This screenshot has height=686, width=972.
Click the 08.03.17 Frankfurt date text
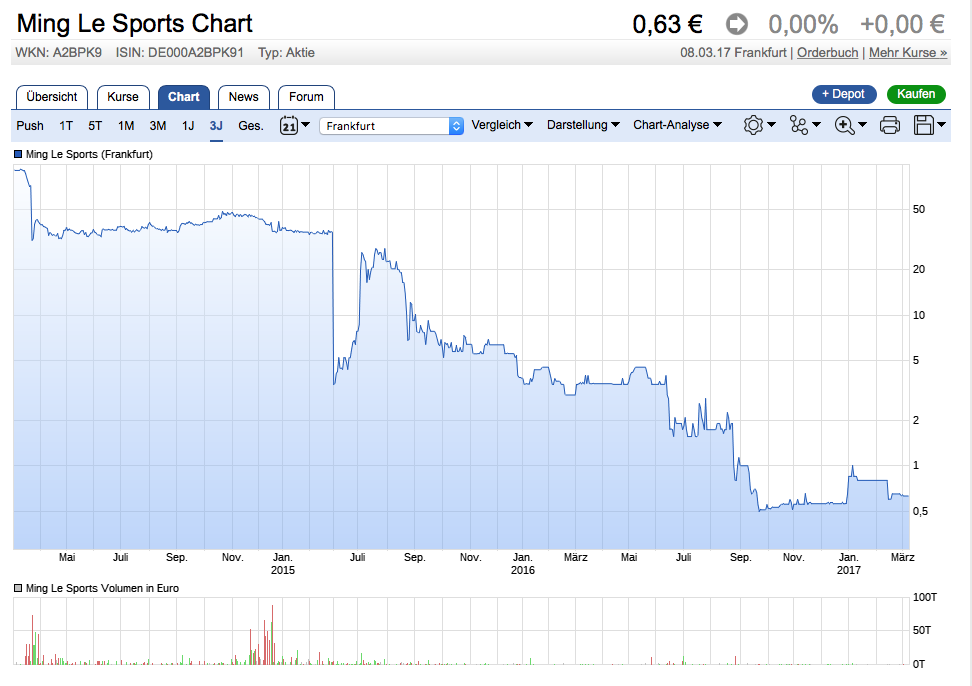(x=733, y=53)
